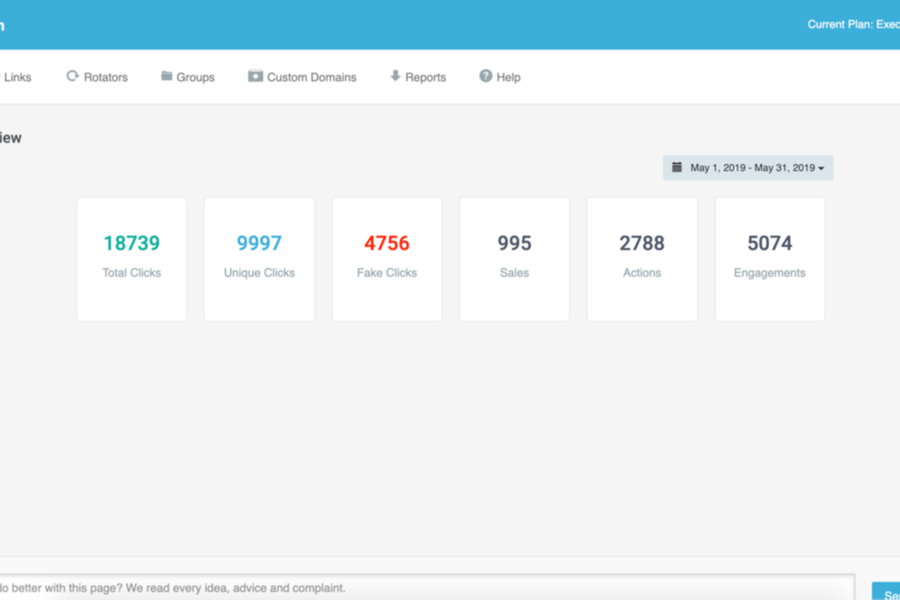Click the Current Plan text in header
900x600 pixels.
tap(852, 24)
